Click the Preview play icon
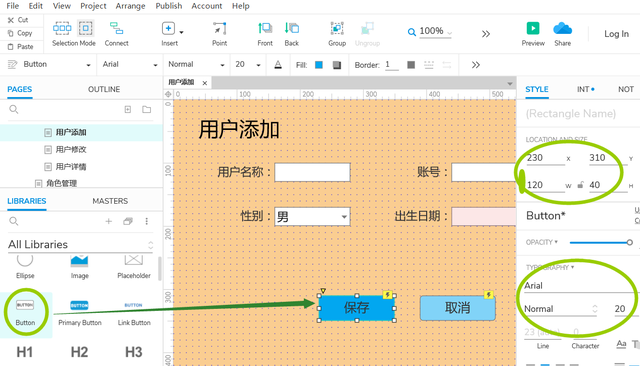The height and width of the screenshot is (366, 640). click(x=533, y=28)
